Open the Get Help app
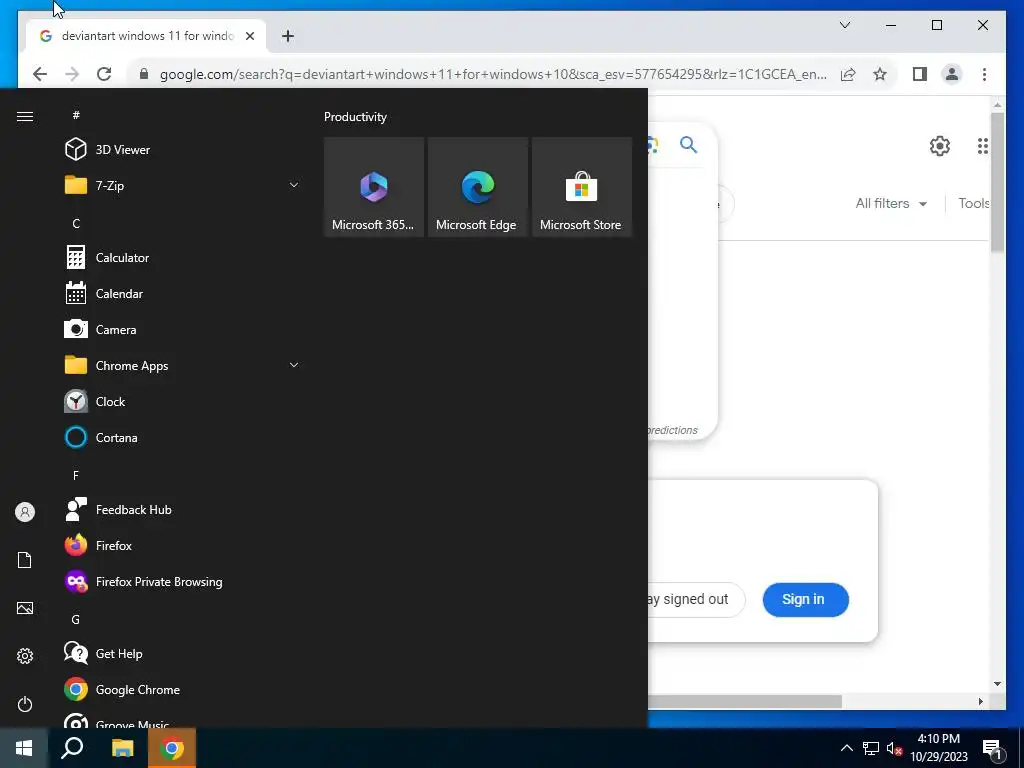Image resolution: width=1024 pixels, height=768 pixels. [x=183, y=653]
